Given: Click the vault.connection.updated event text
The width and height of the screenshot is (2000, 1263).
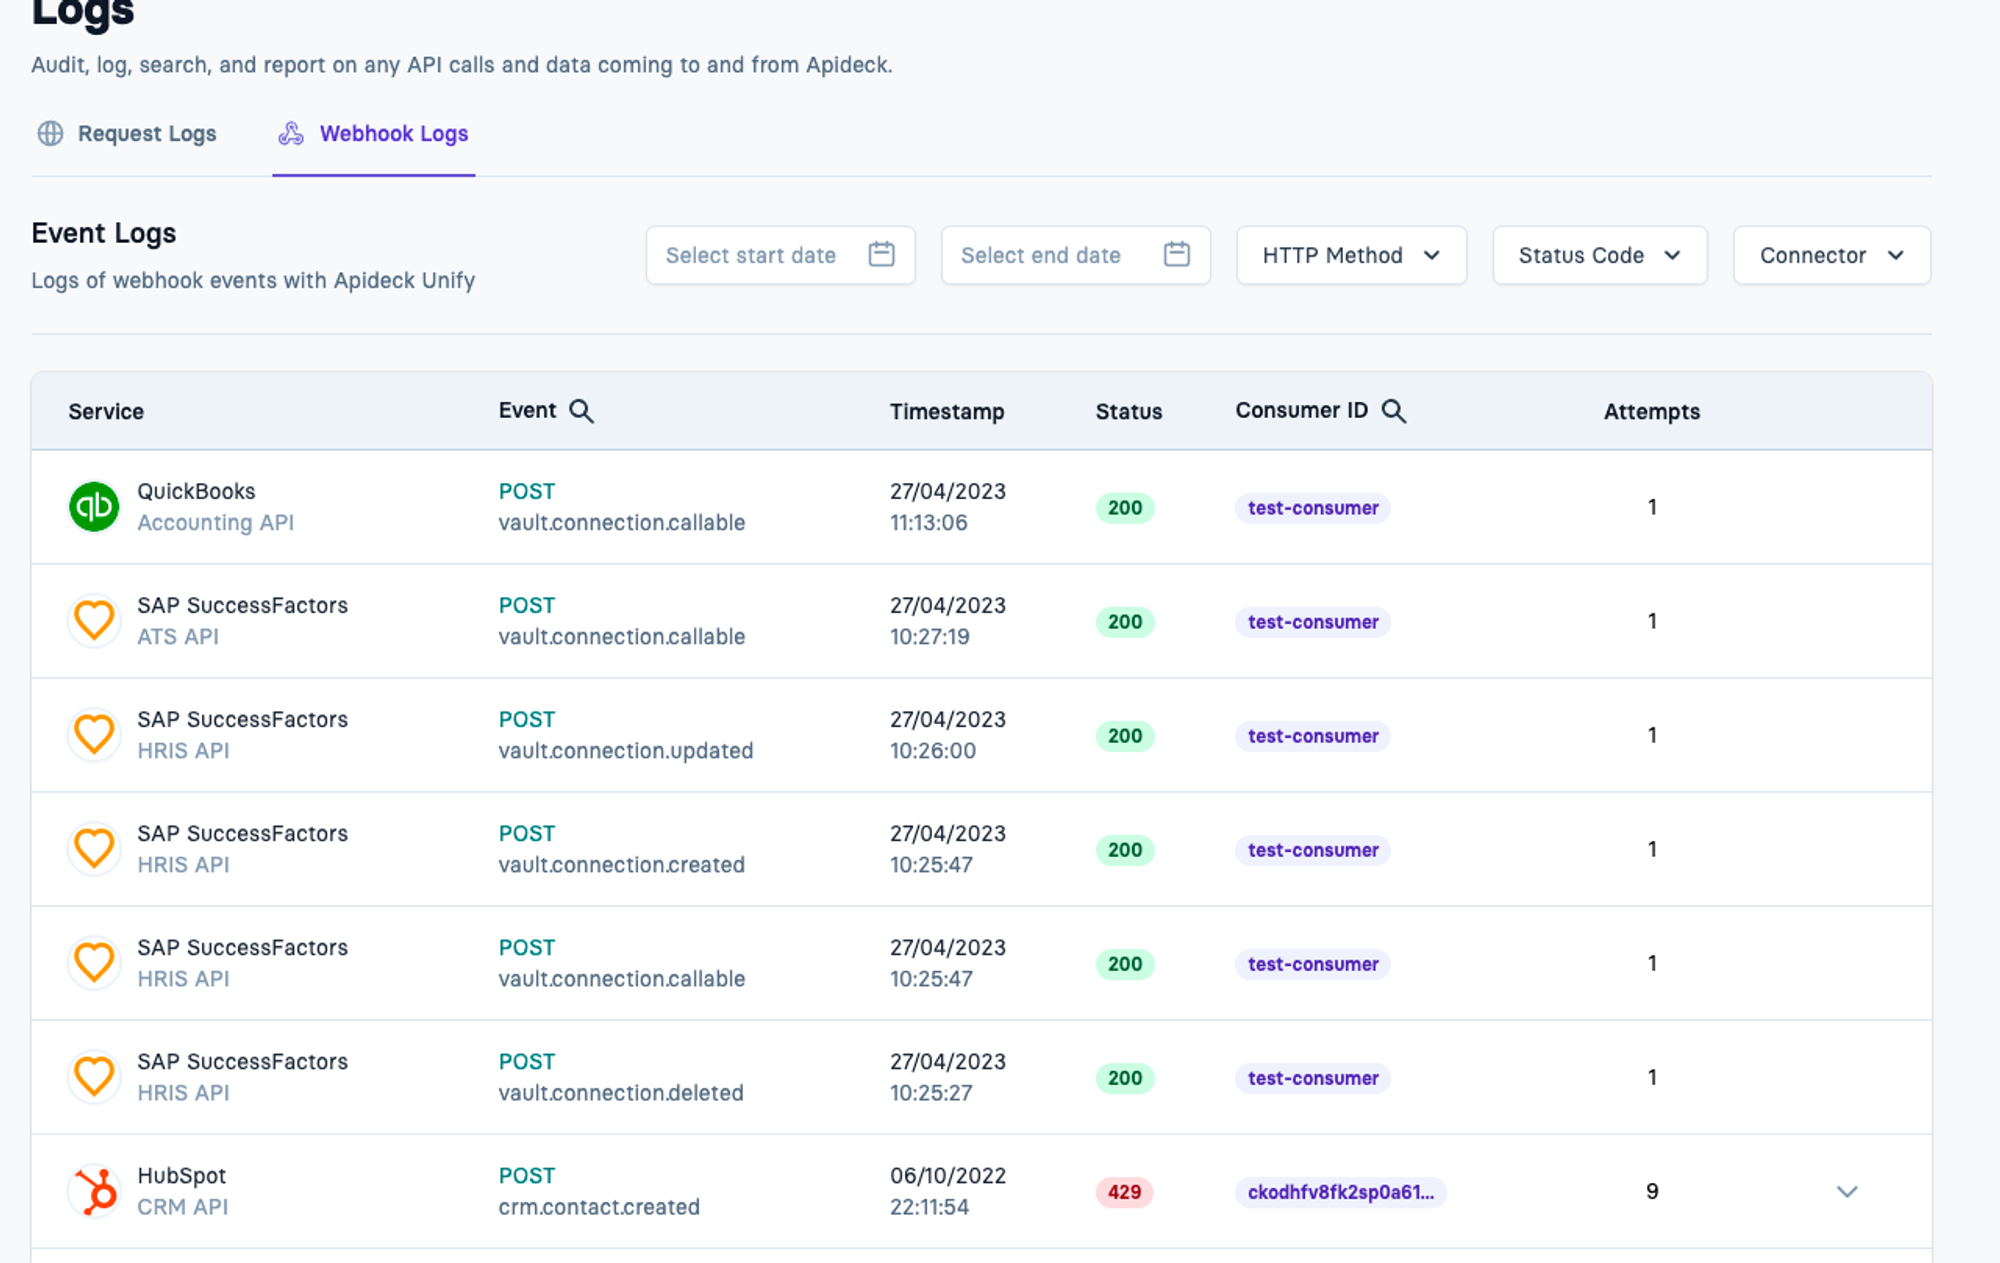Looking at the screenshot, I should point(626,751).
